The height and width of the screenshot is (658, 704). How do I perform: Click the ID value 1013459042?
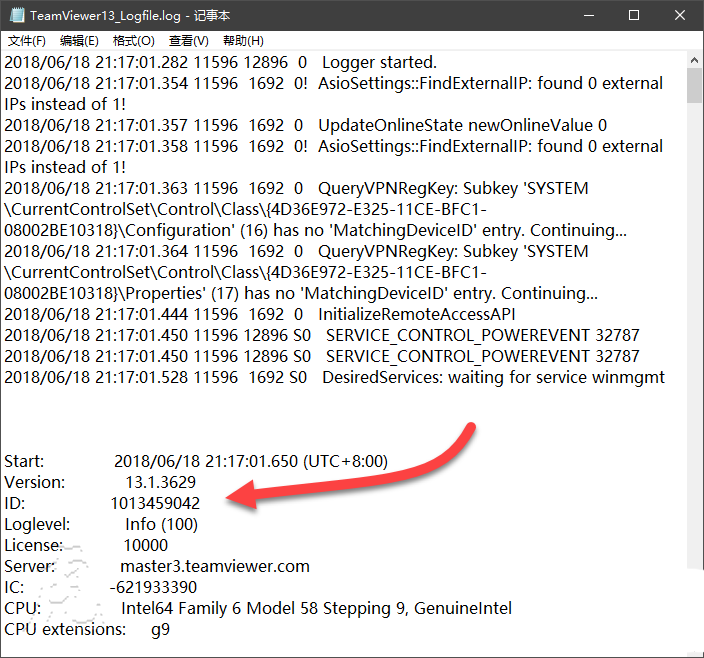point(155,503)
